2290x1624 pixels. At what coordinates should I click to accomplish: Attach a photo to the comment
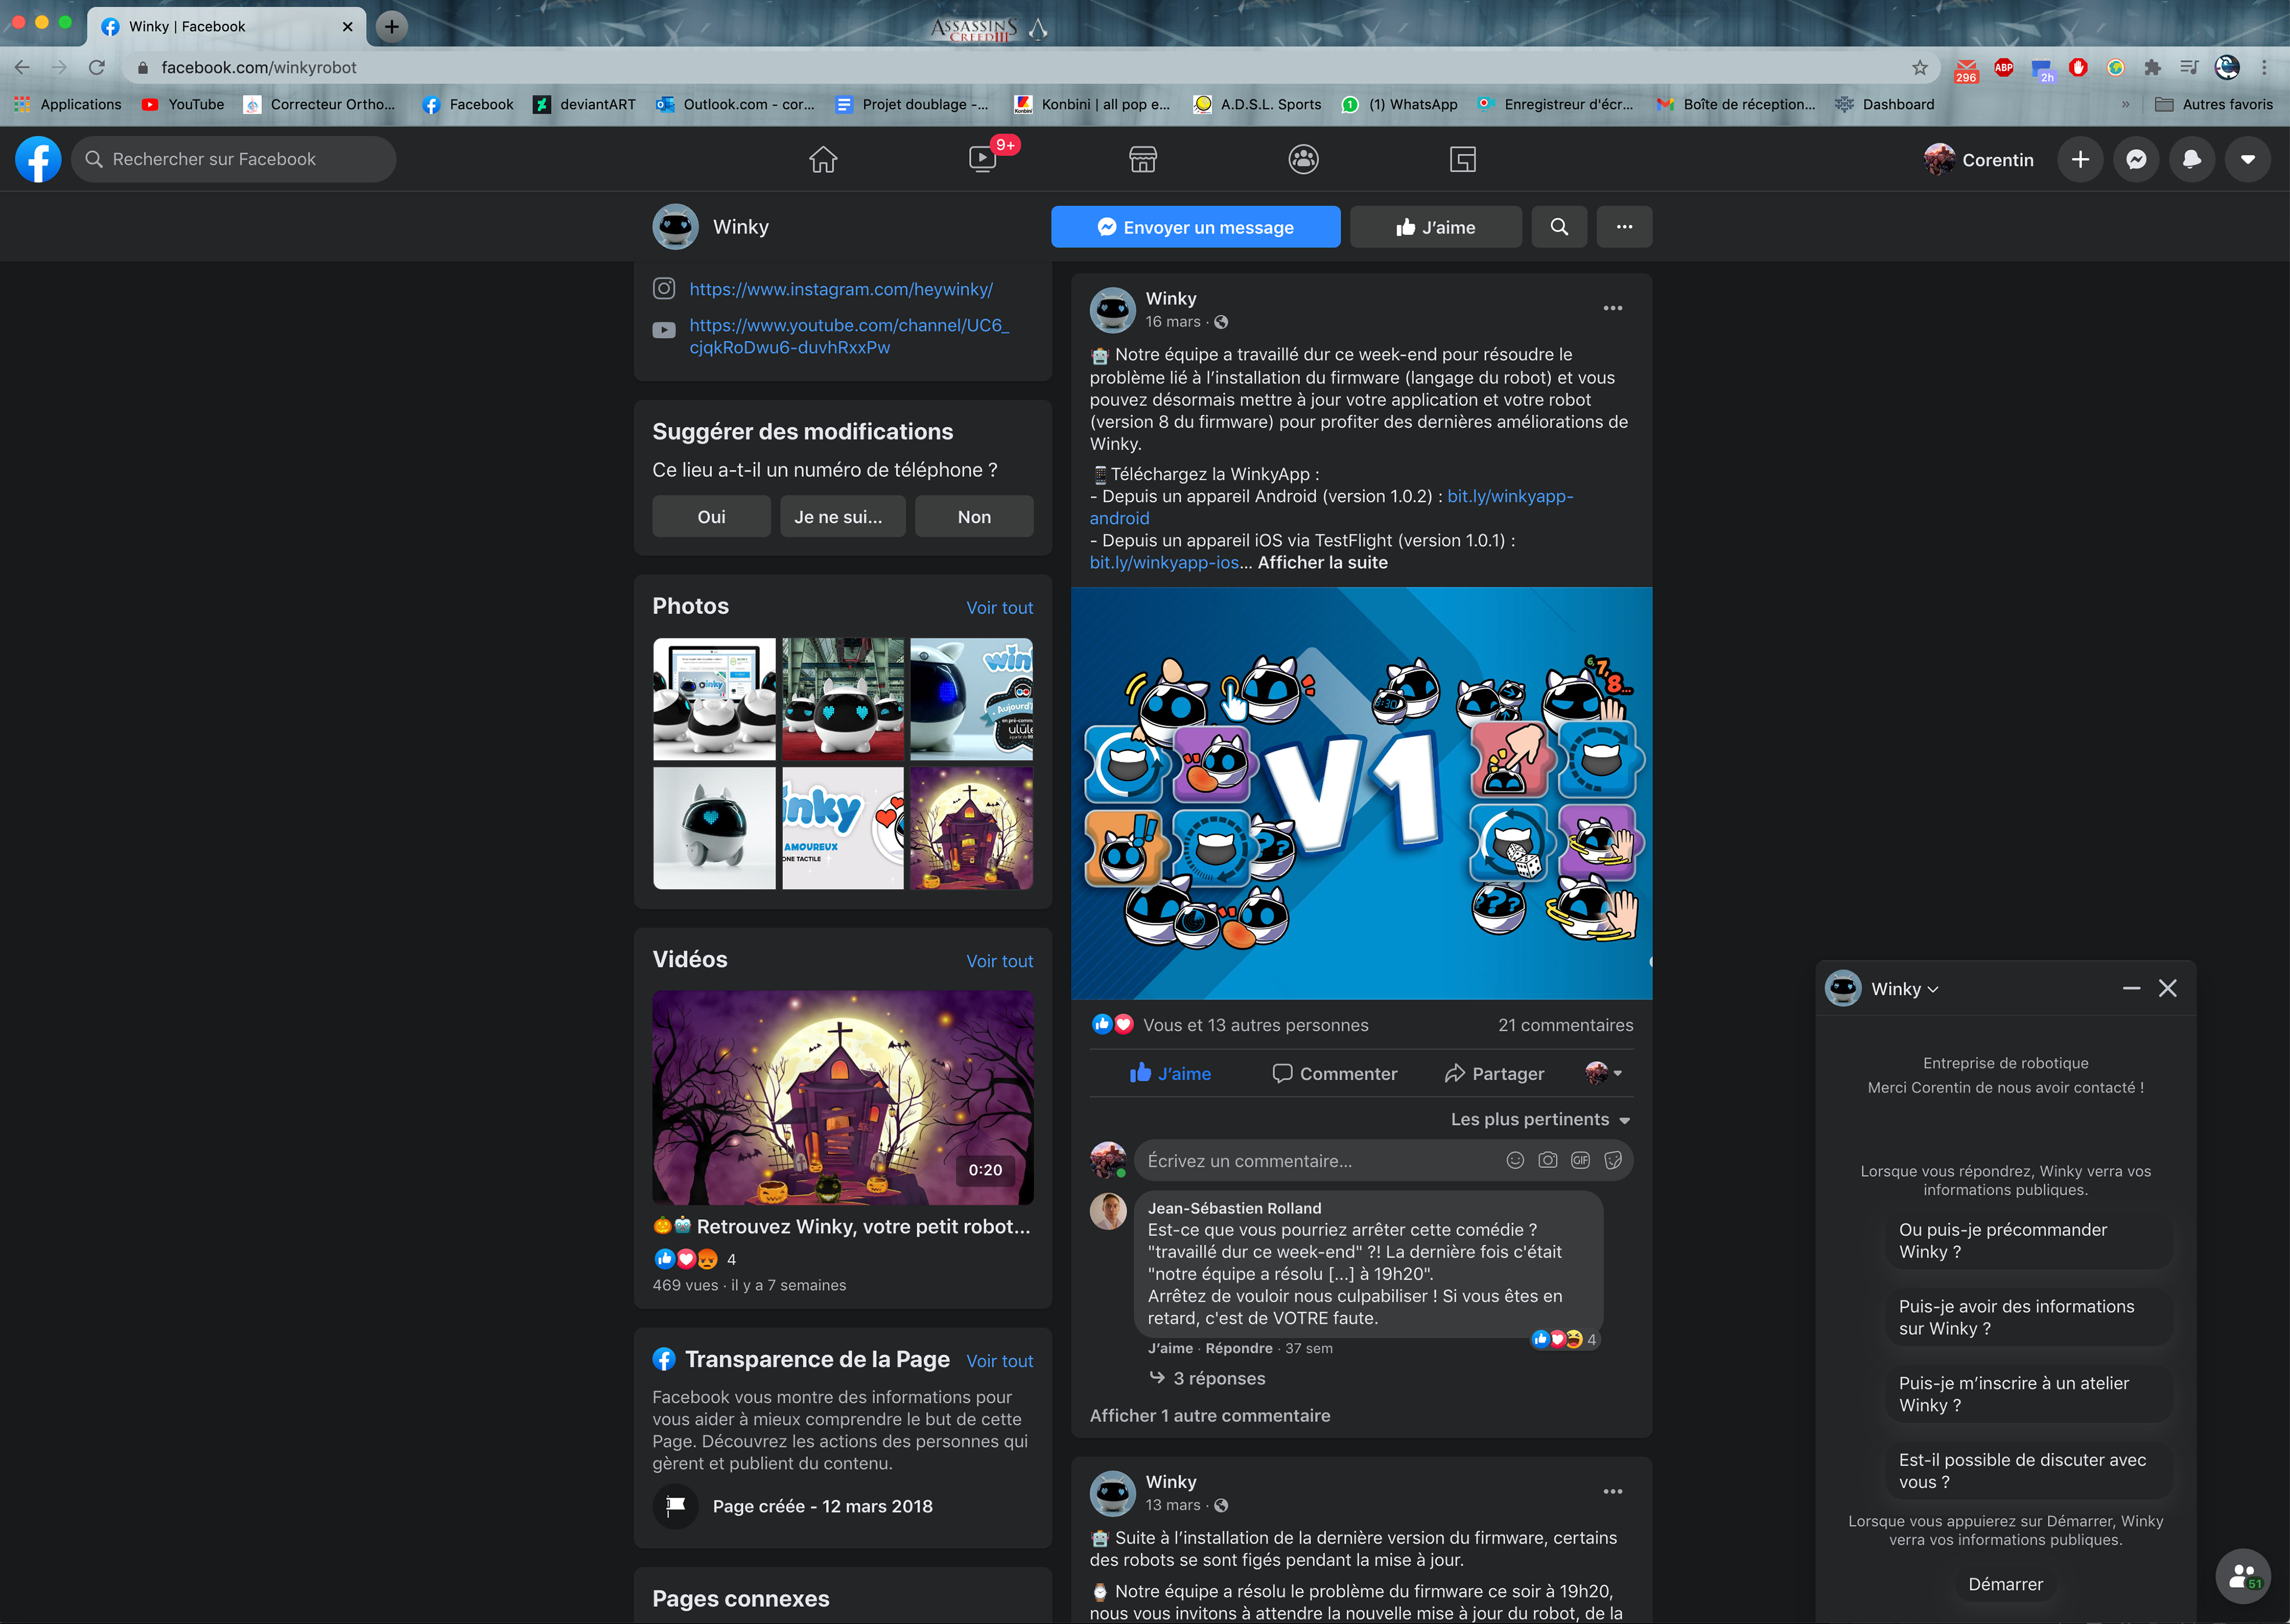tap(1548, 1160)
